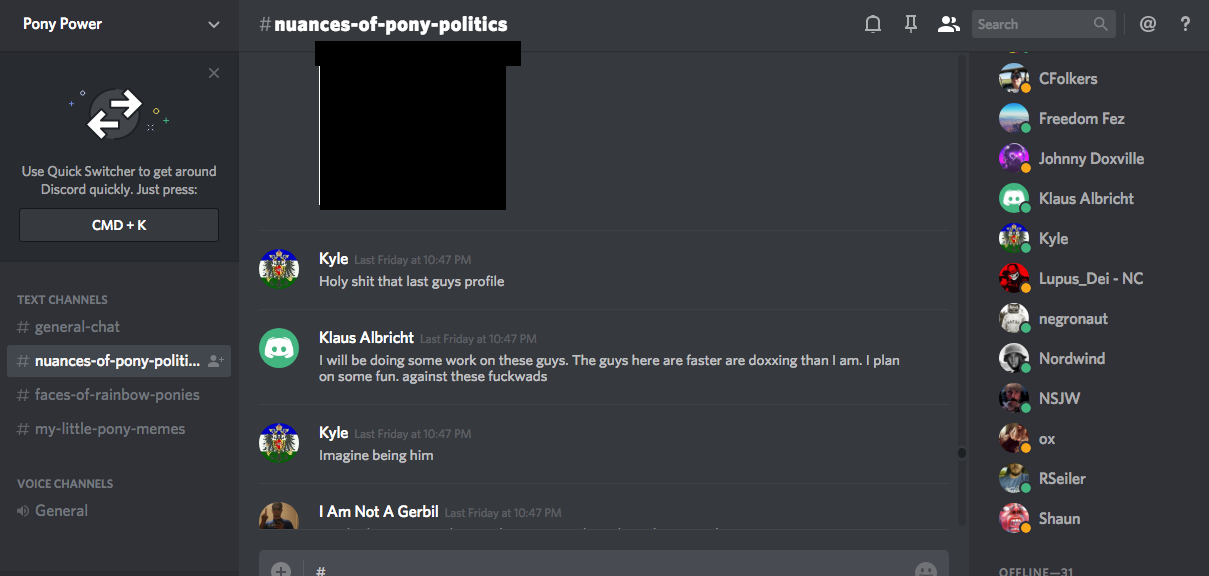Dismiss the Quick Switcher tip
This screenshot has width=1209, height=576.
tap(214, 73)
